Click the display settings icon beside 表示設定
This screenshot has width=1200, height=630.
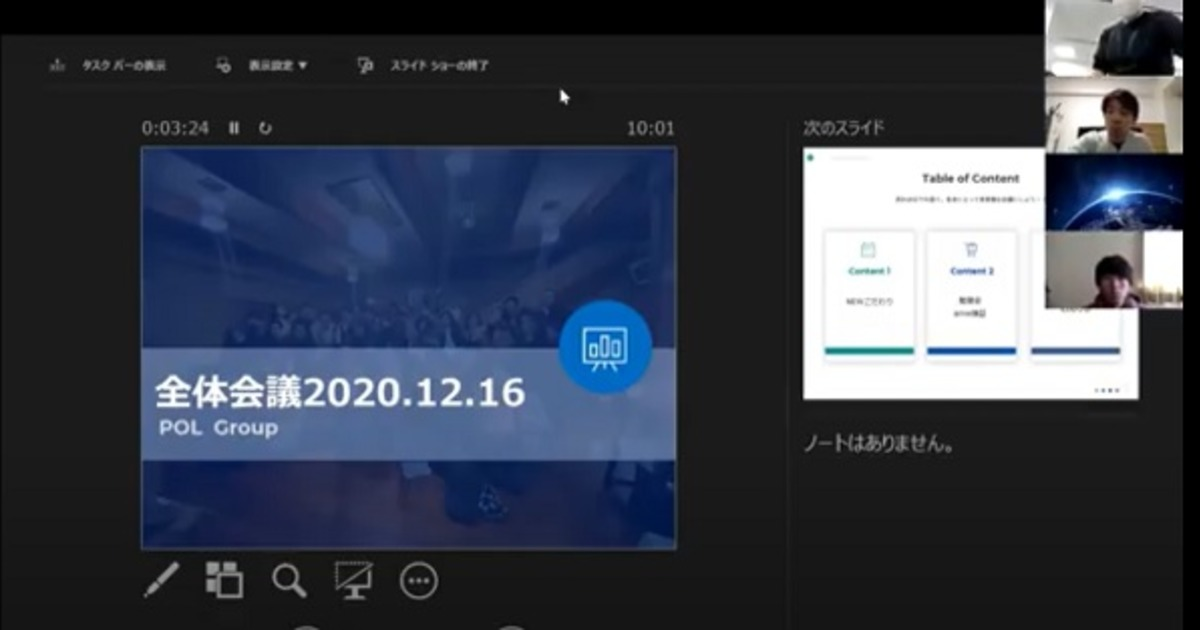click(224, 65)
